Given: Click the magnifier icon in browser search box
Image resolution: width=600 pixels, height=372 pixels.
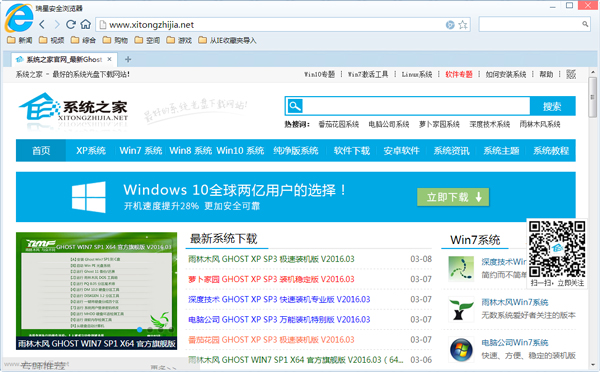Looking at the screenshot, I should [x=585, y=24].
